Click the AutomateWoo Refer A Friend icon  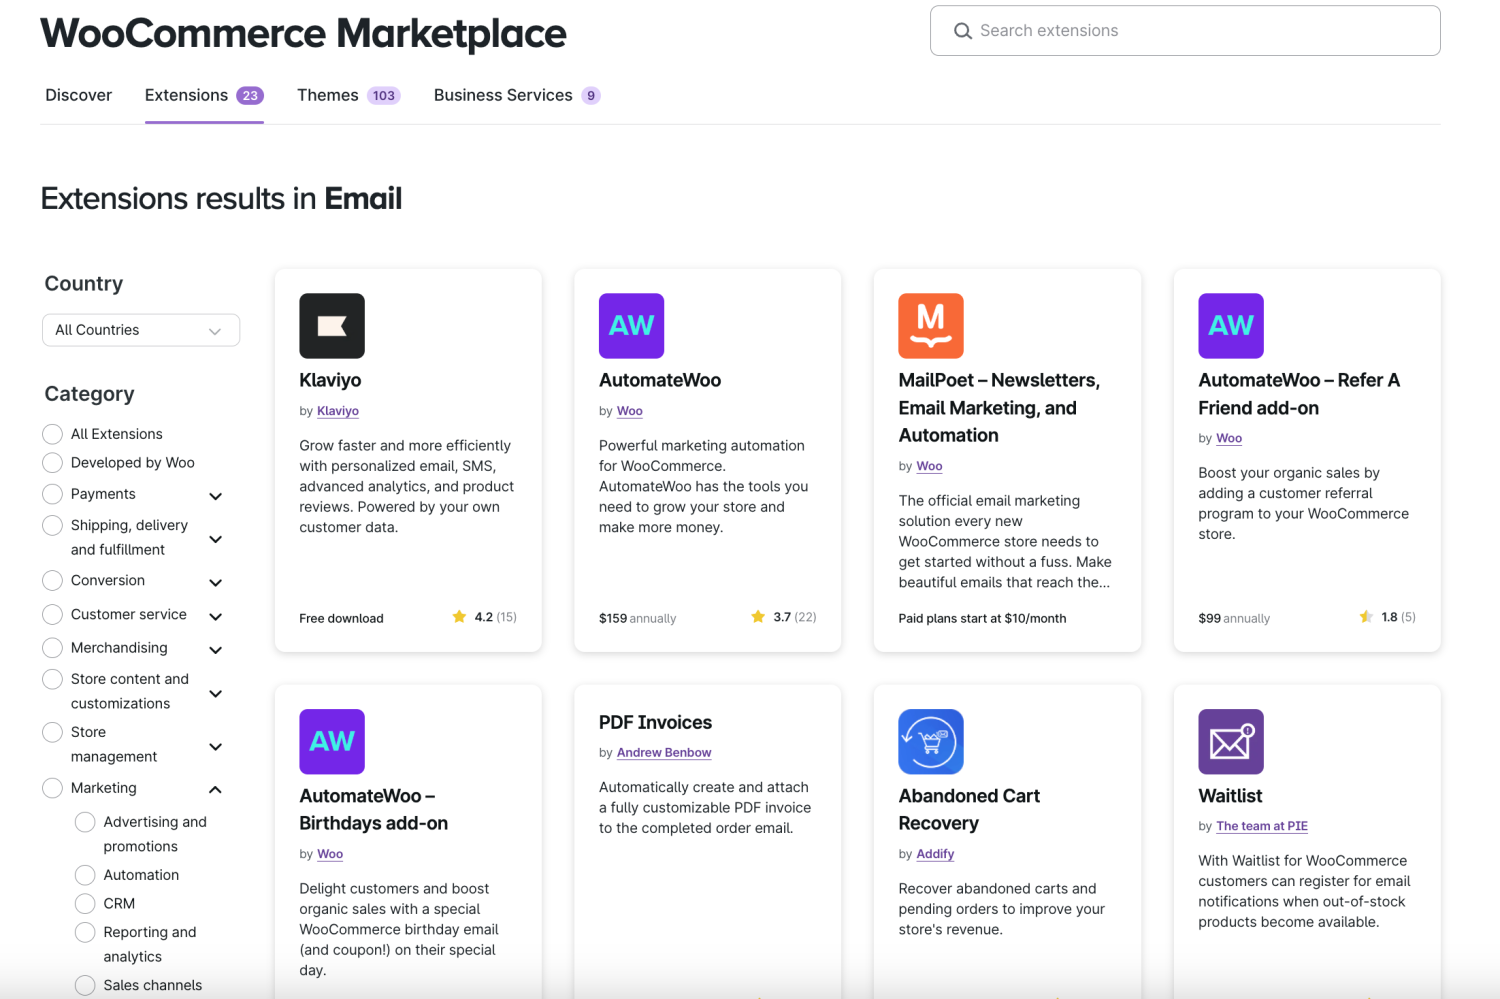click(x=1230, y=325)
